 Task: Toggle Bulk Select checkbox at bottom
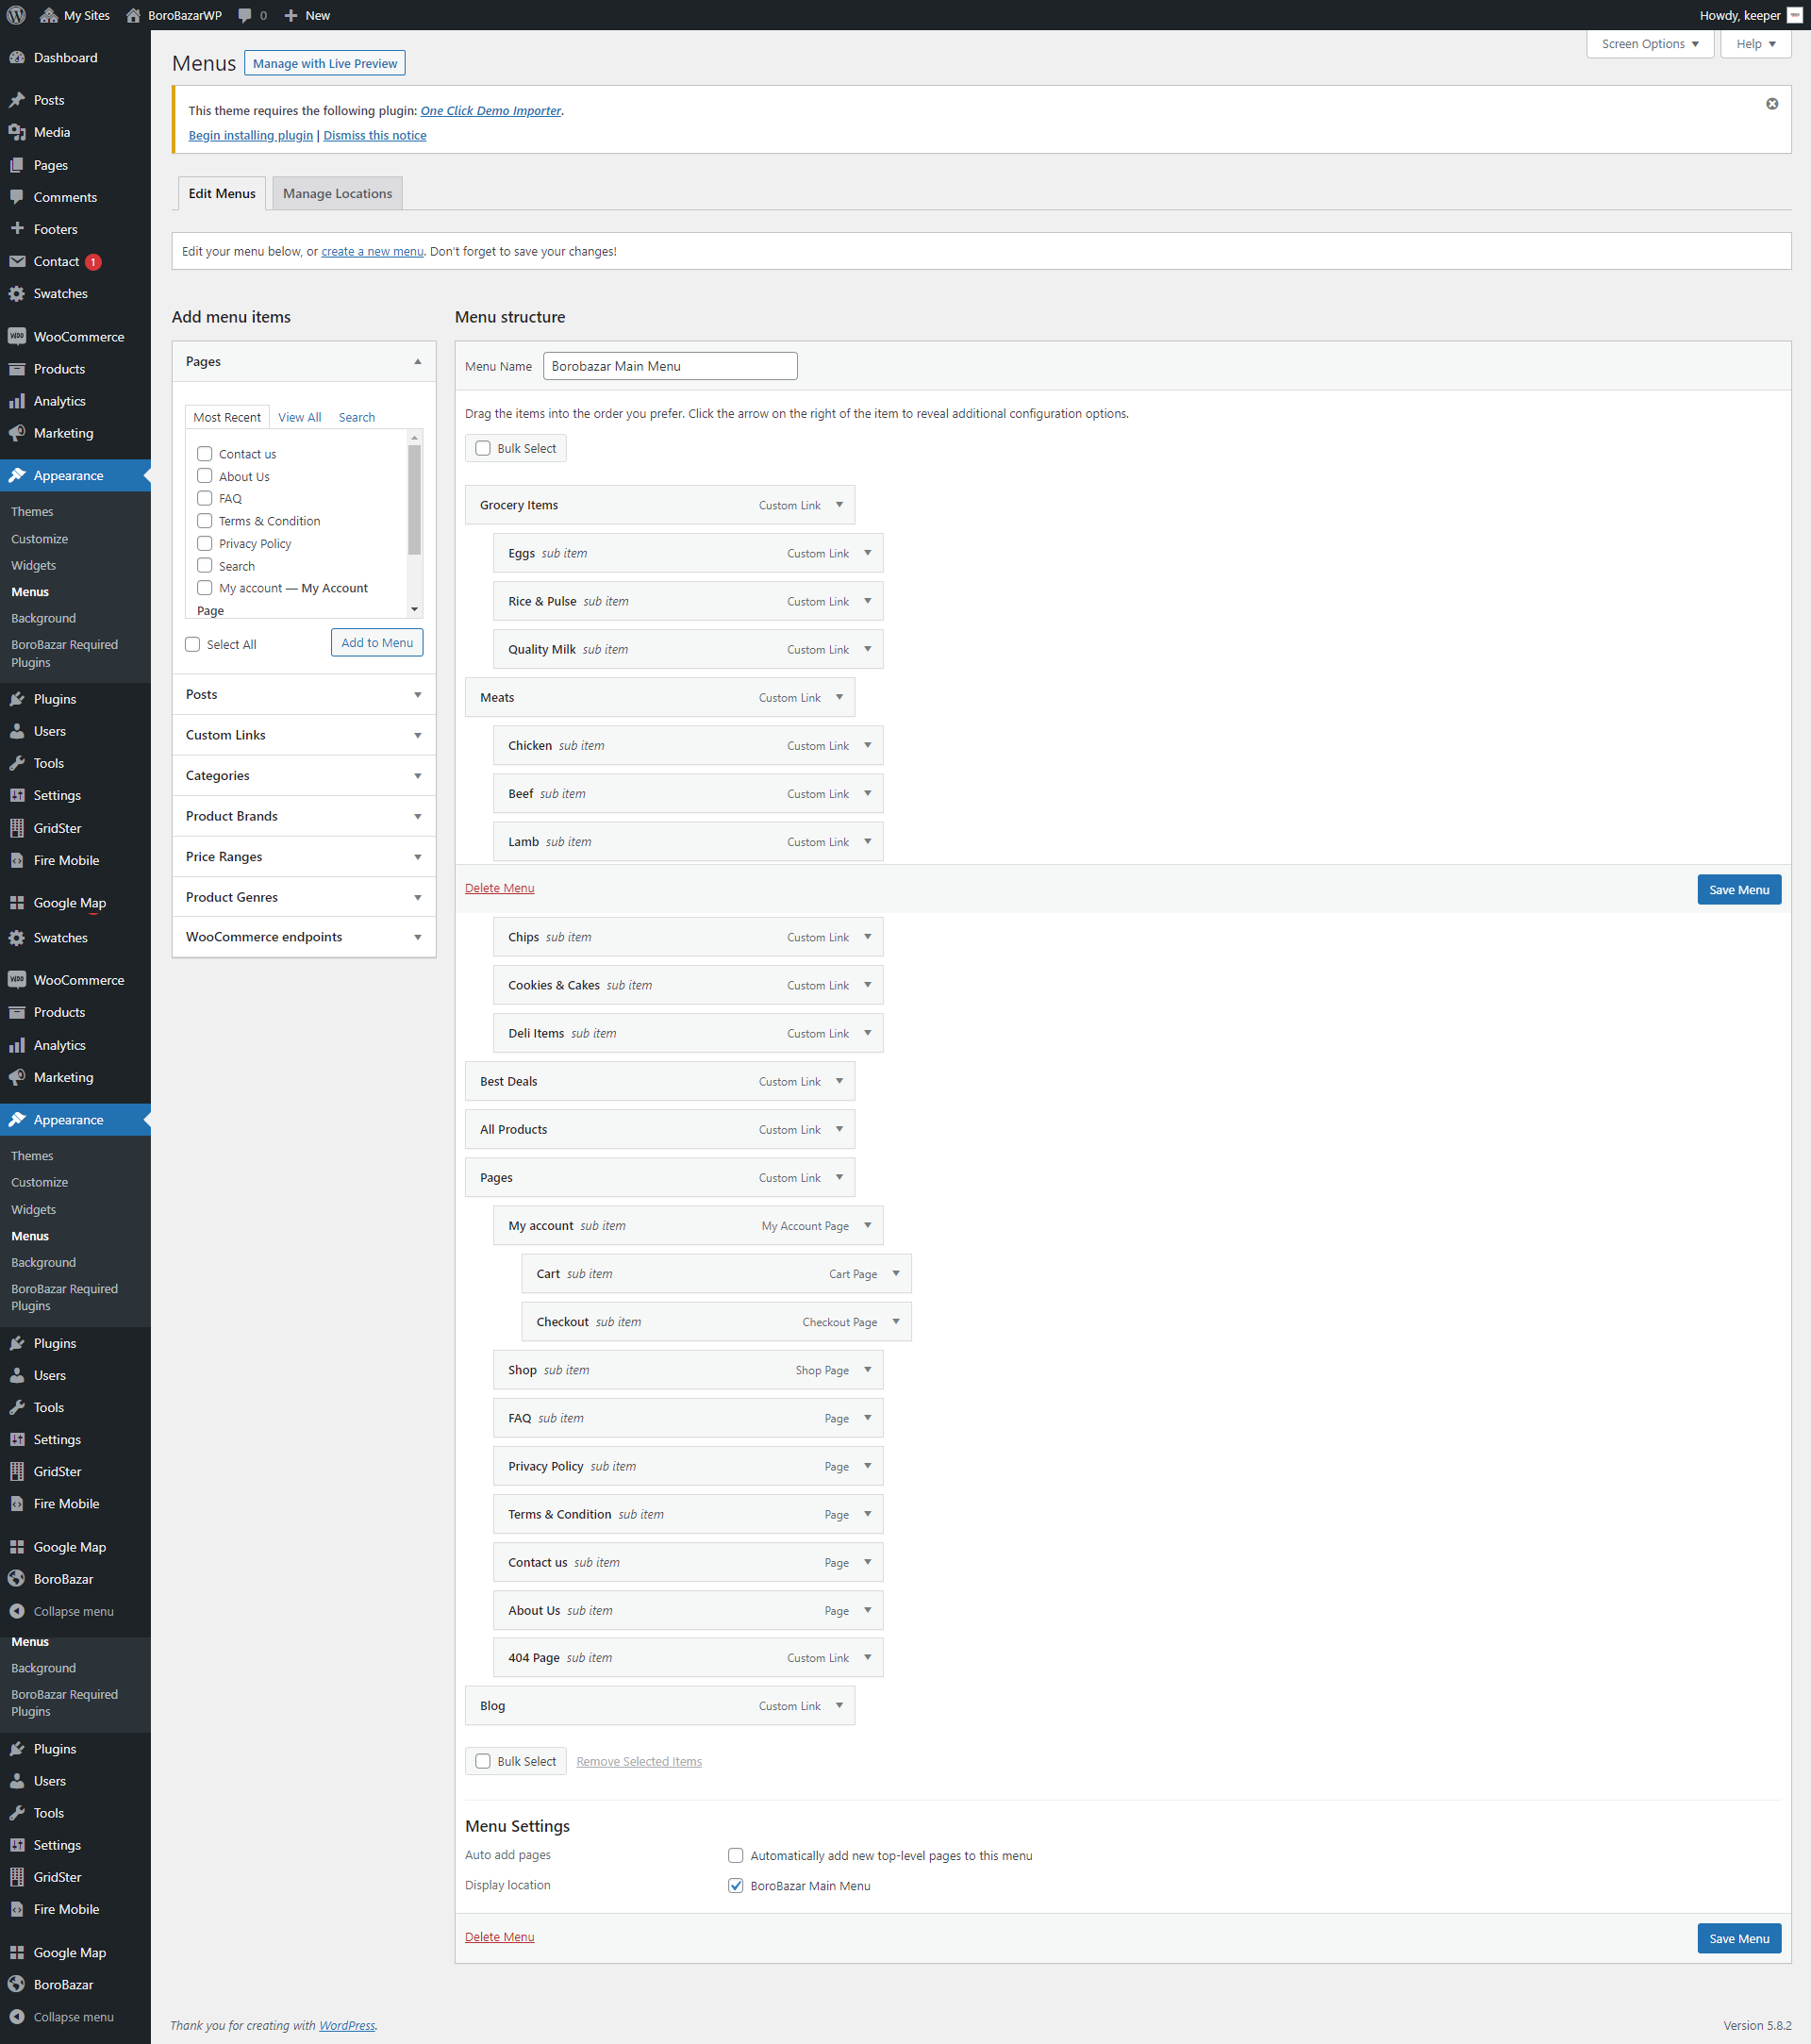pyautogui.click(x=484, y=1761)
